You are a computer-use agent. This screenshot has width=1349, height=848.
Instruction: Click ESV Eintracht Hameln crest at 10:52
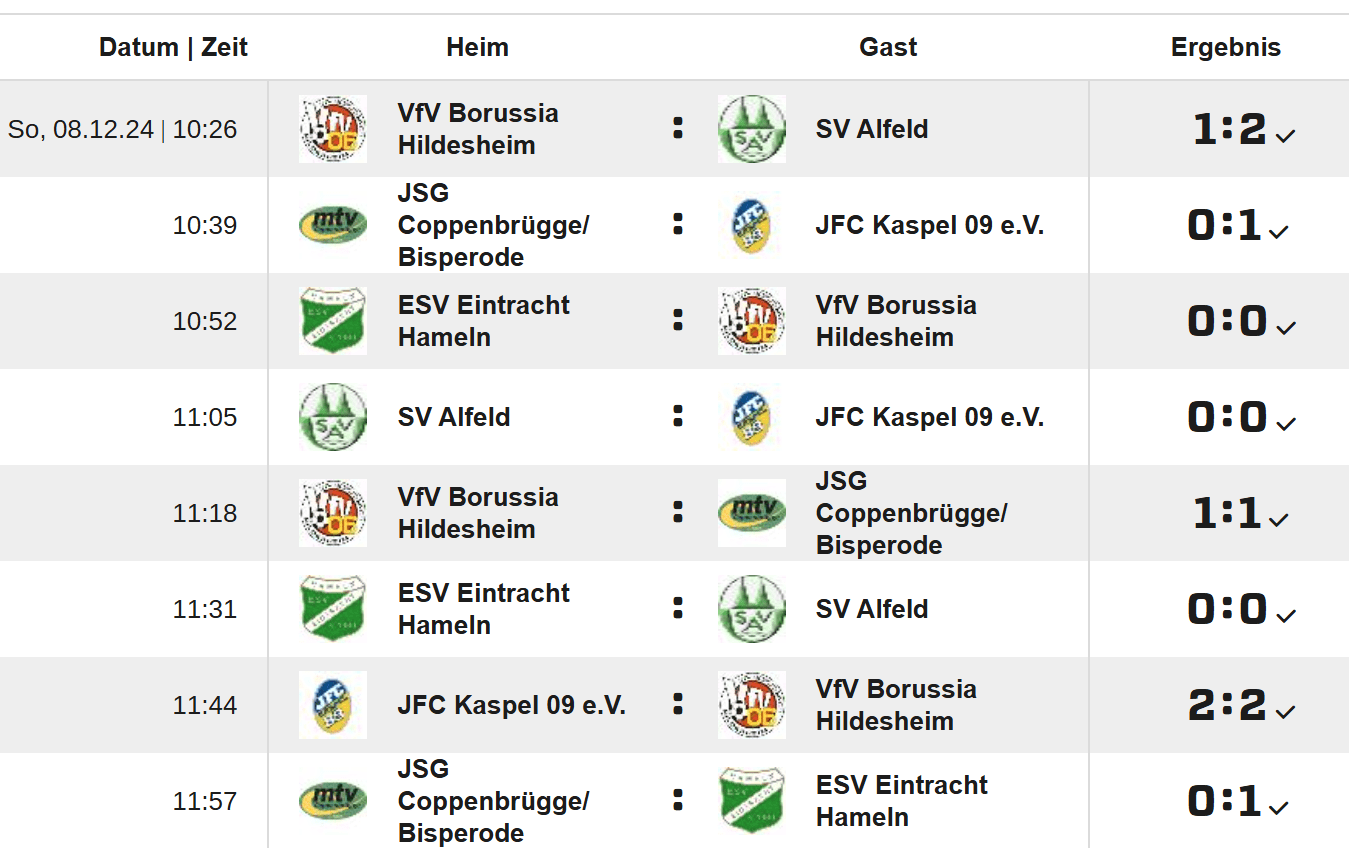[x=333, y=321]
